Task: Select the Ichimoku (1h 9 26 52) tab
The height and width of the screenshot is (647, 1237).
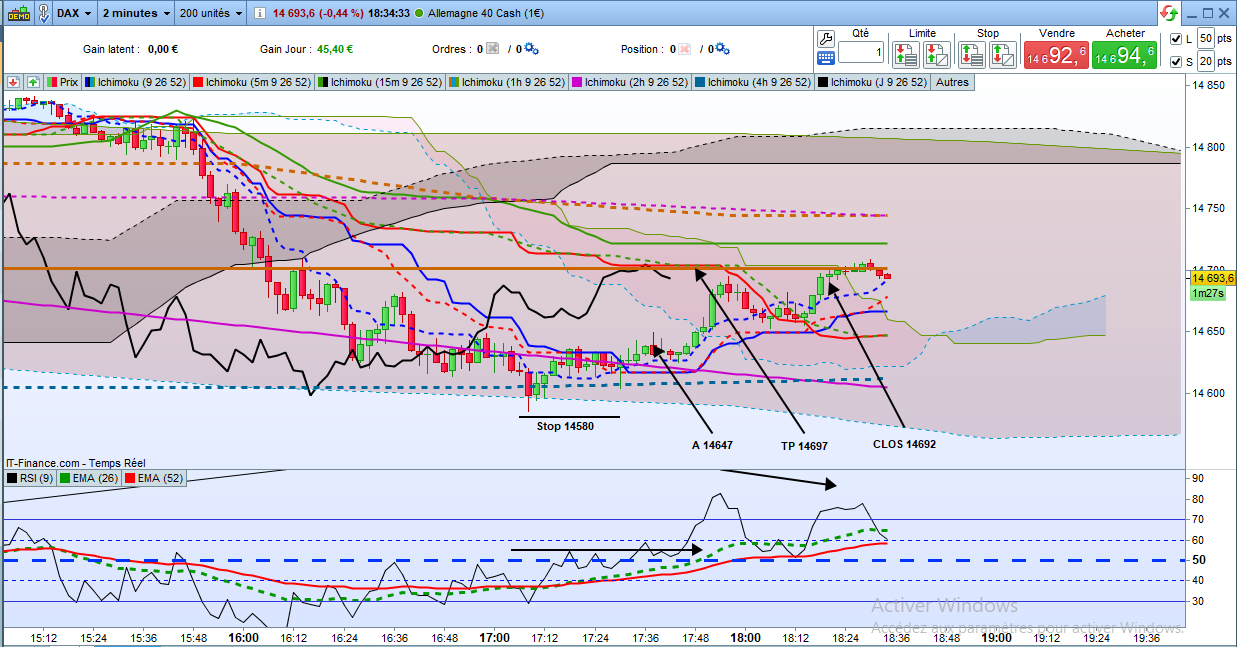Action: click(507, 82)
